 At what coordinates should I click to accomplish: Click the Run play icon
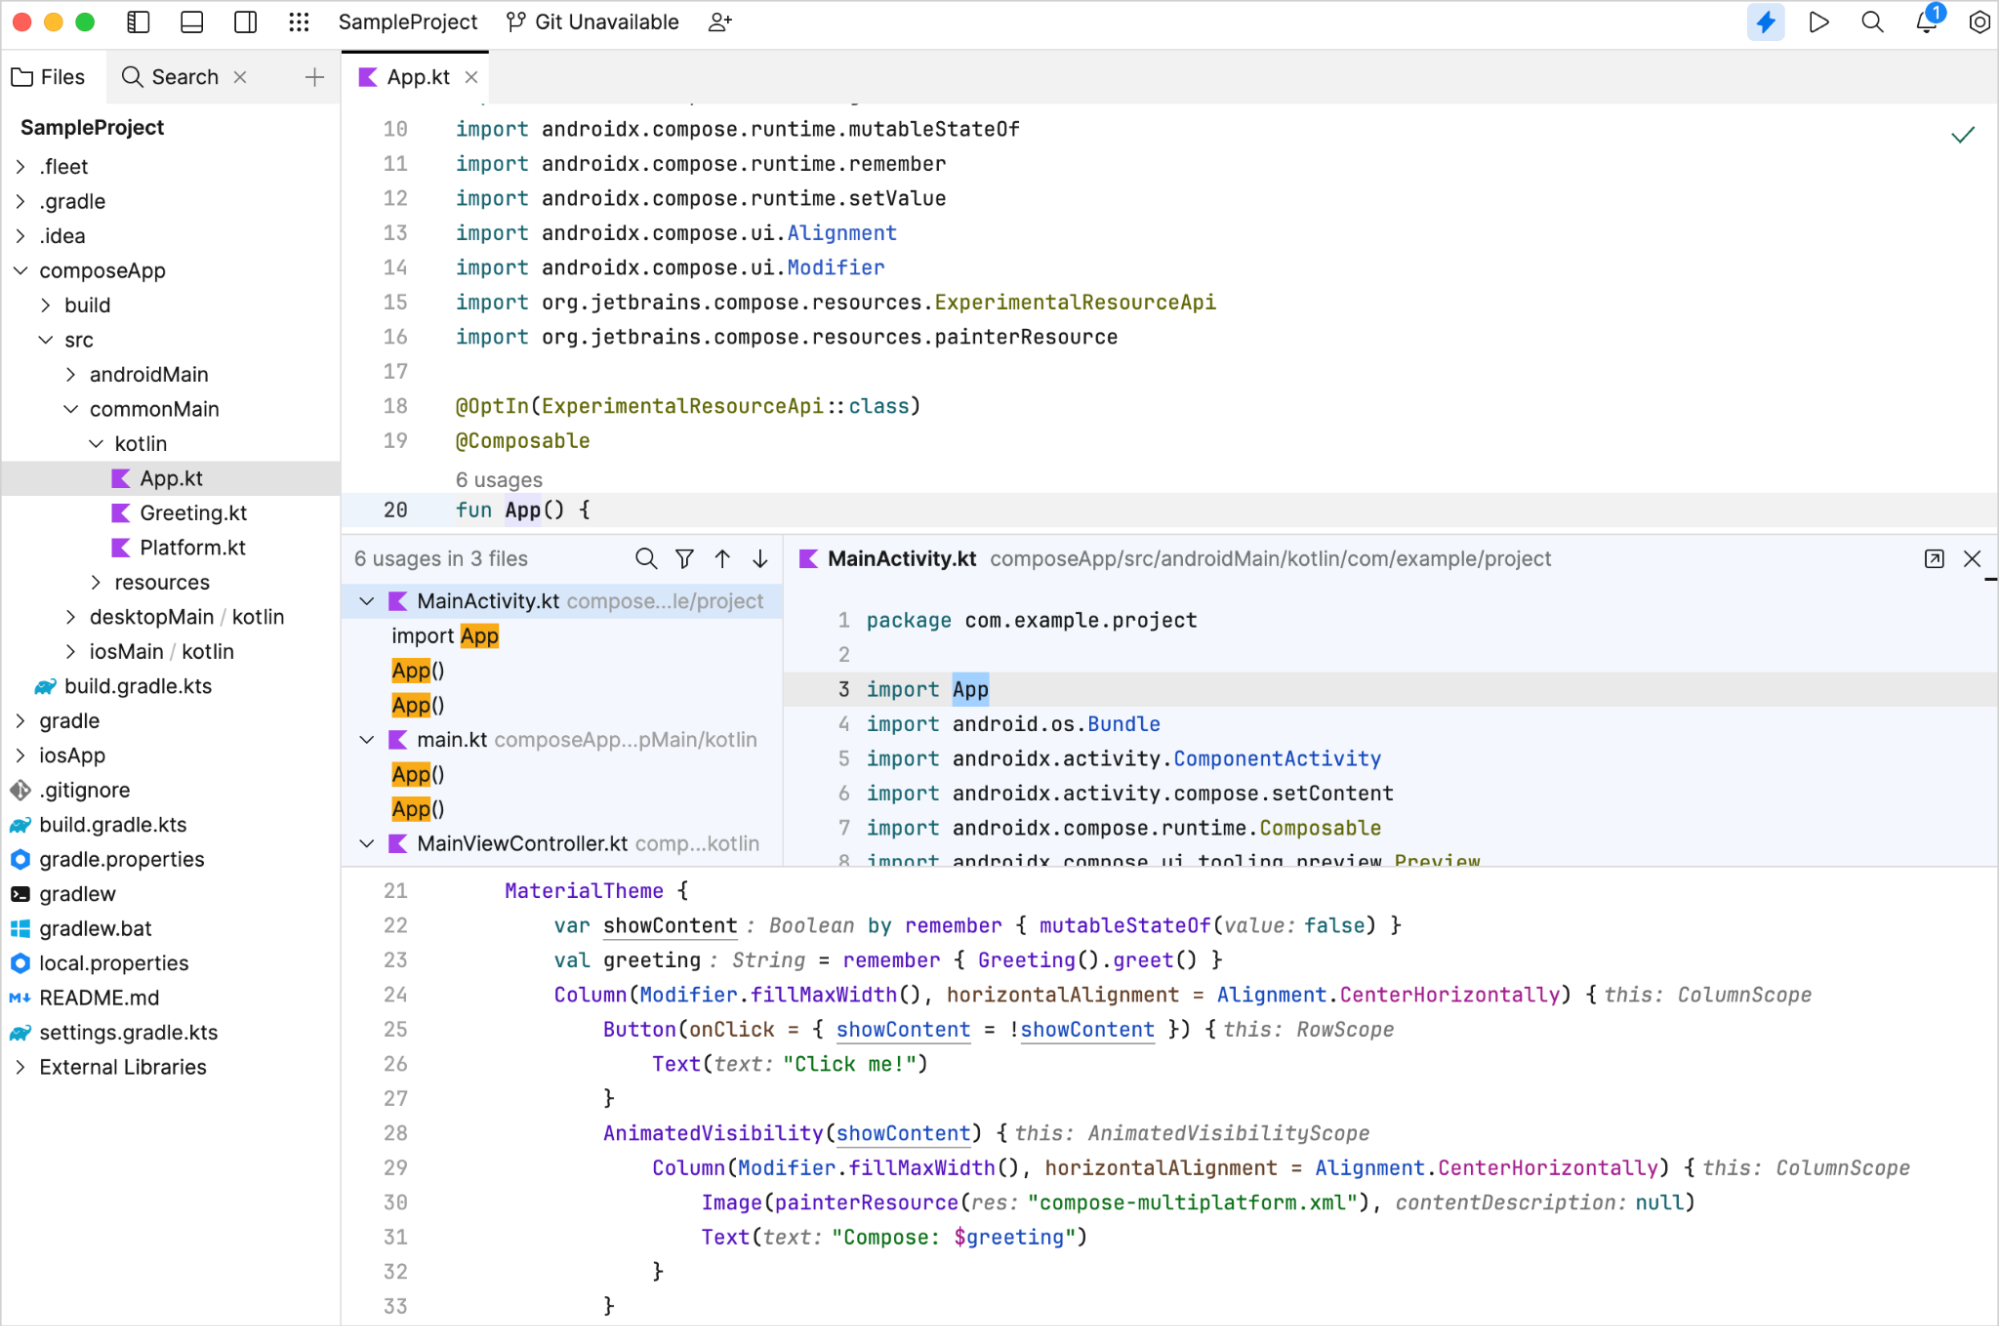click(x=1819, y=22)
